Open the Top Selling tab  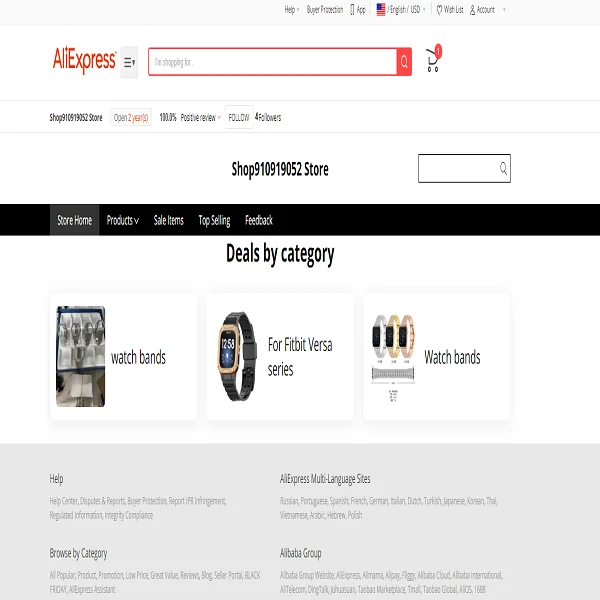214,220
